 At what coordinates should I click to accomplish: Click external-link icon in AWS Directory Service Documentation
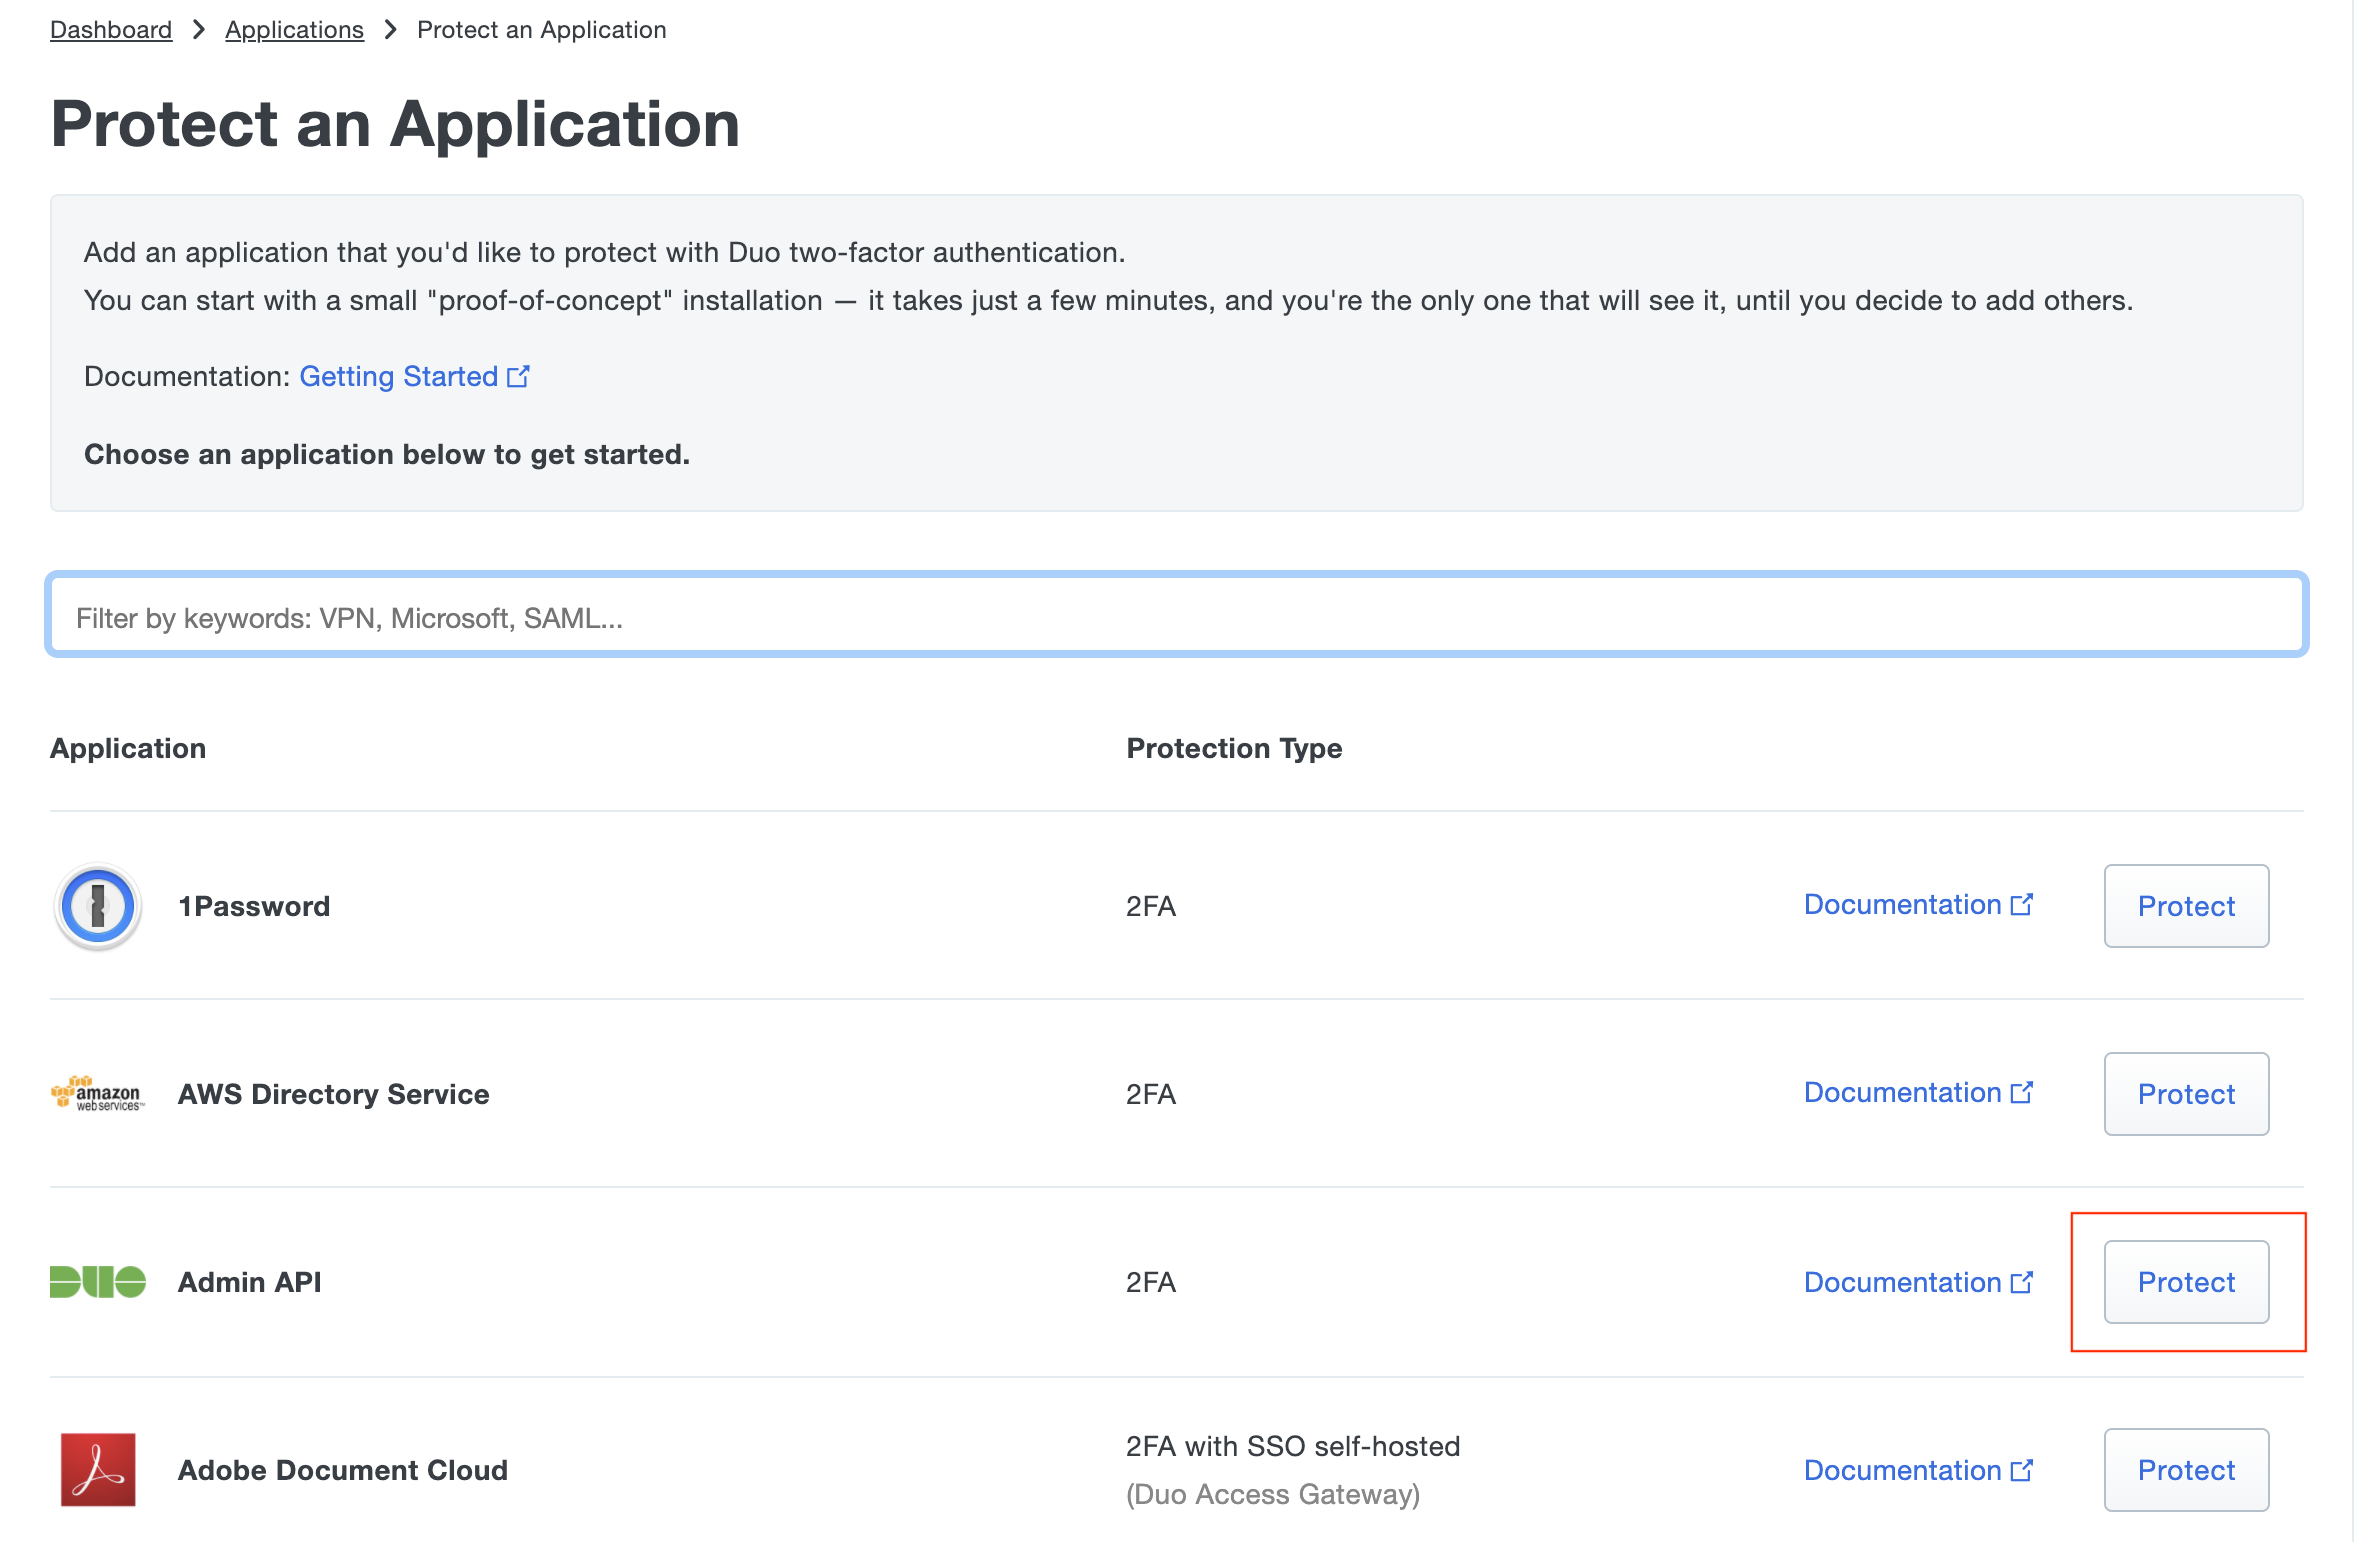(x=2022, y=1092)
